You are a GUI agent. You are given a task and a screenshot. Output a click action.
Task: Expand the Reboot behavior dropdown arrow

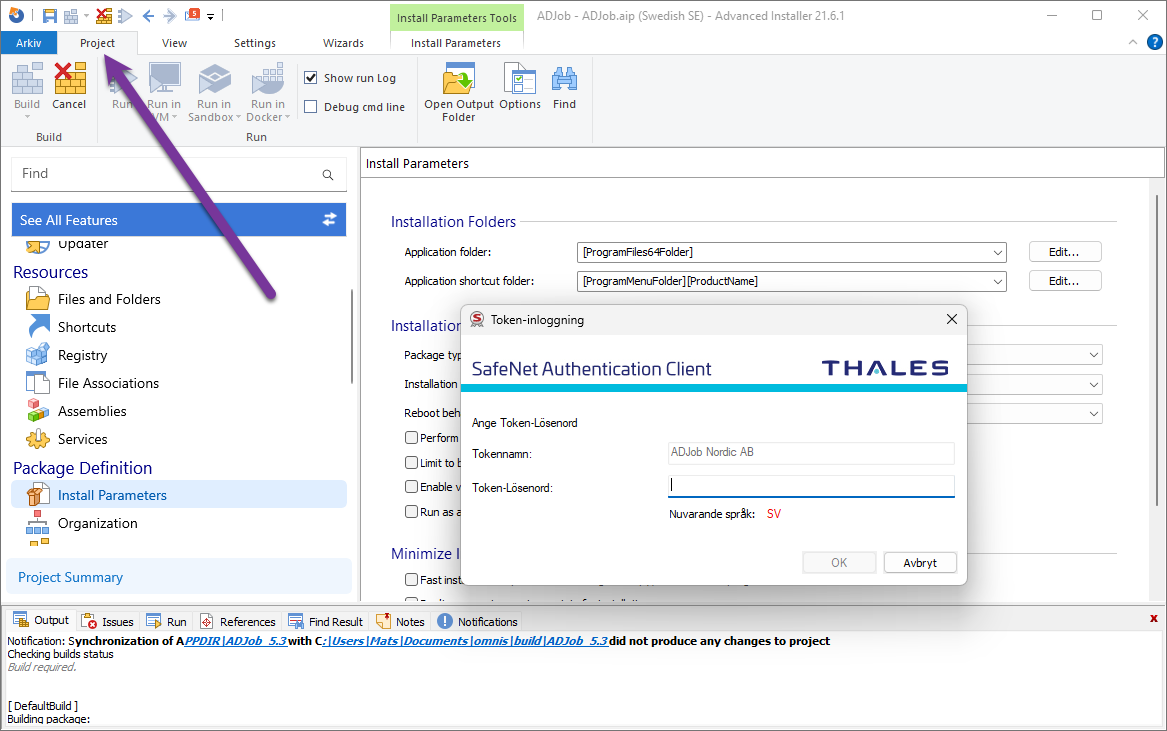1093,414
